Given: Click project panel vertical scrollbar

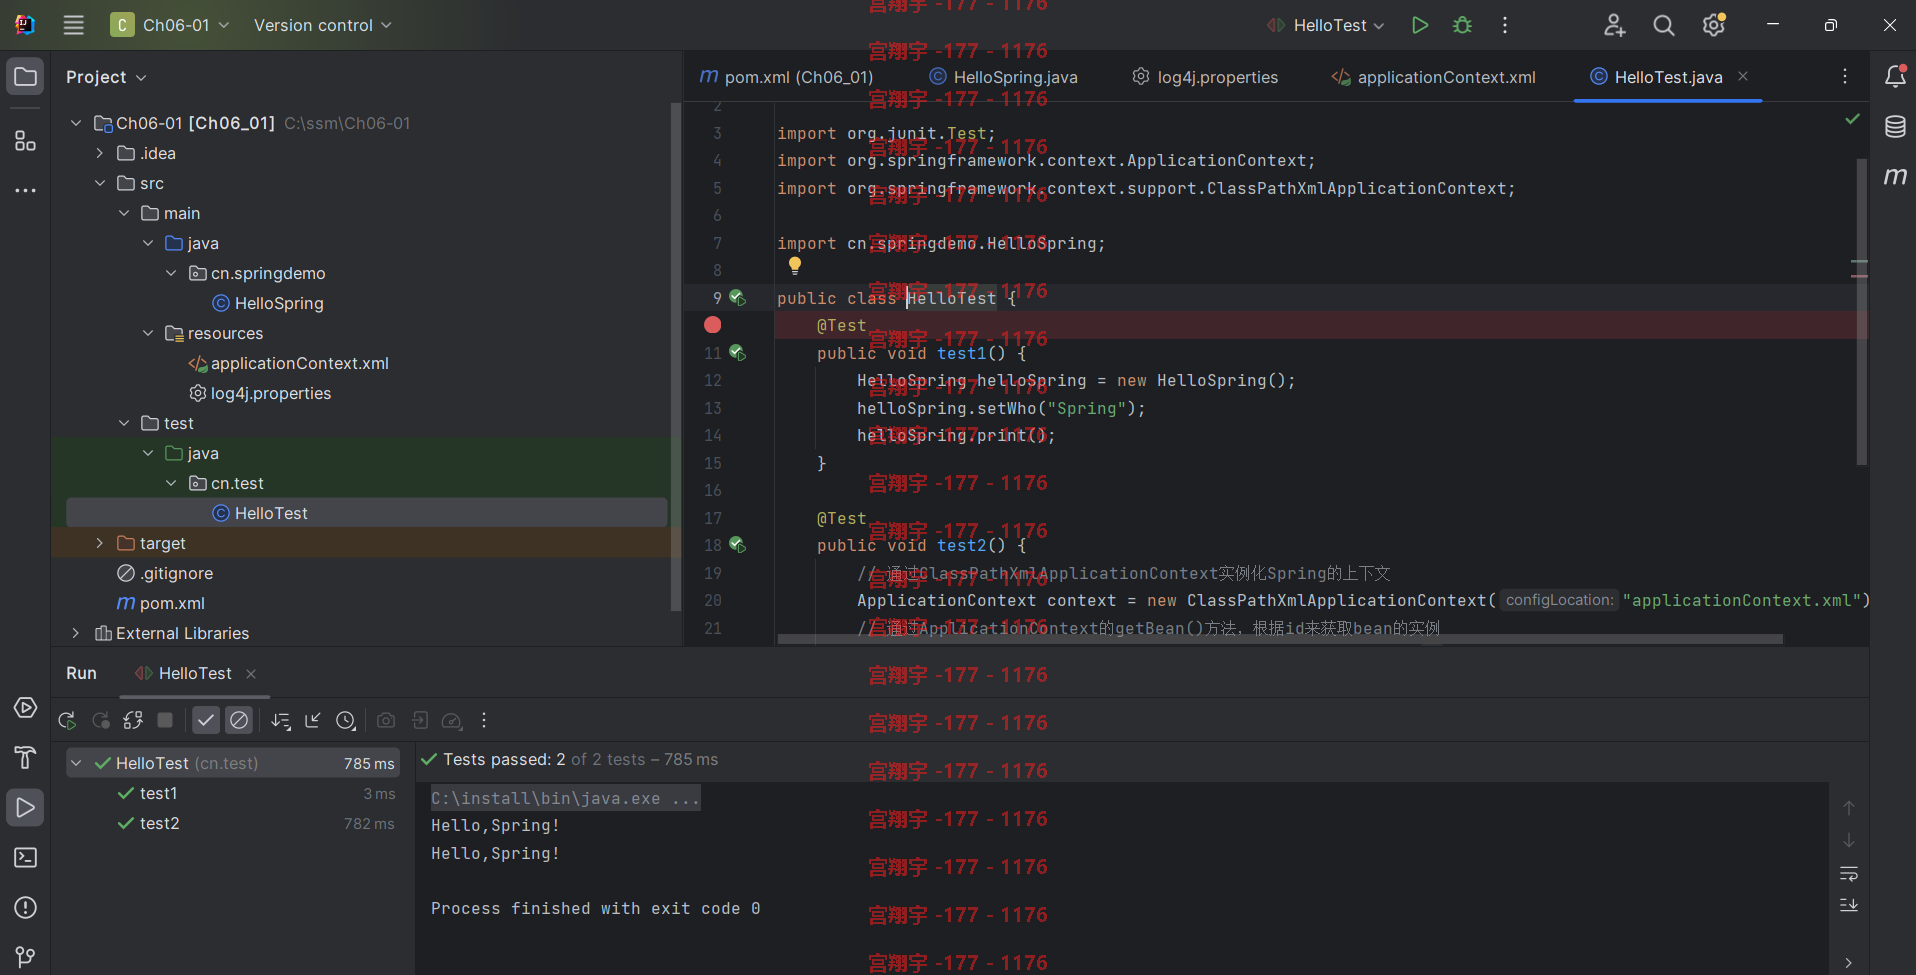Looking at the screenshot, I should pyautogui.click(x=675, y=356).
